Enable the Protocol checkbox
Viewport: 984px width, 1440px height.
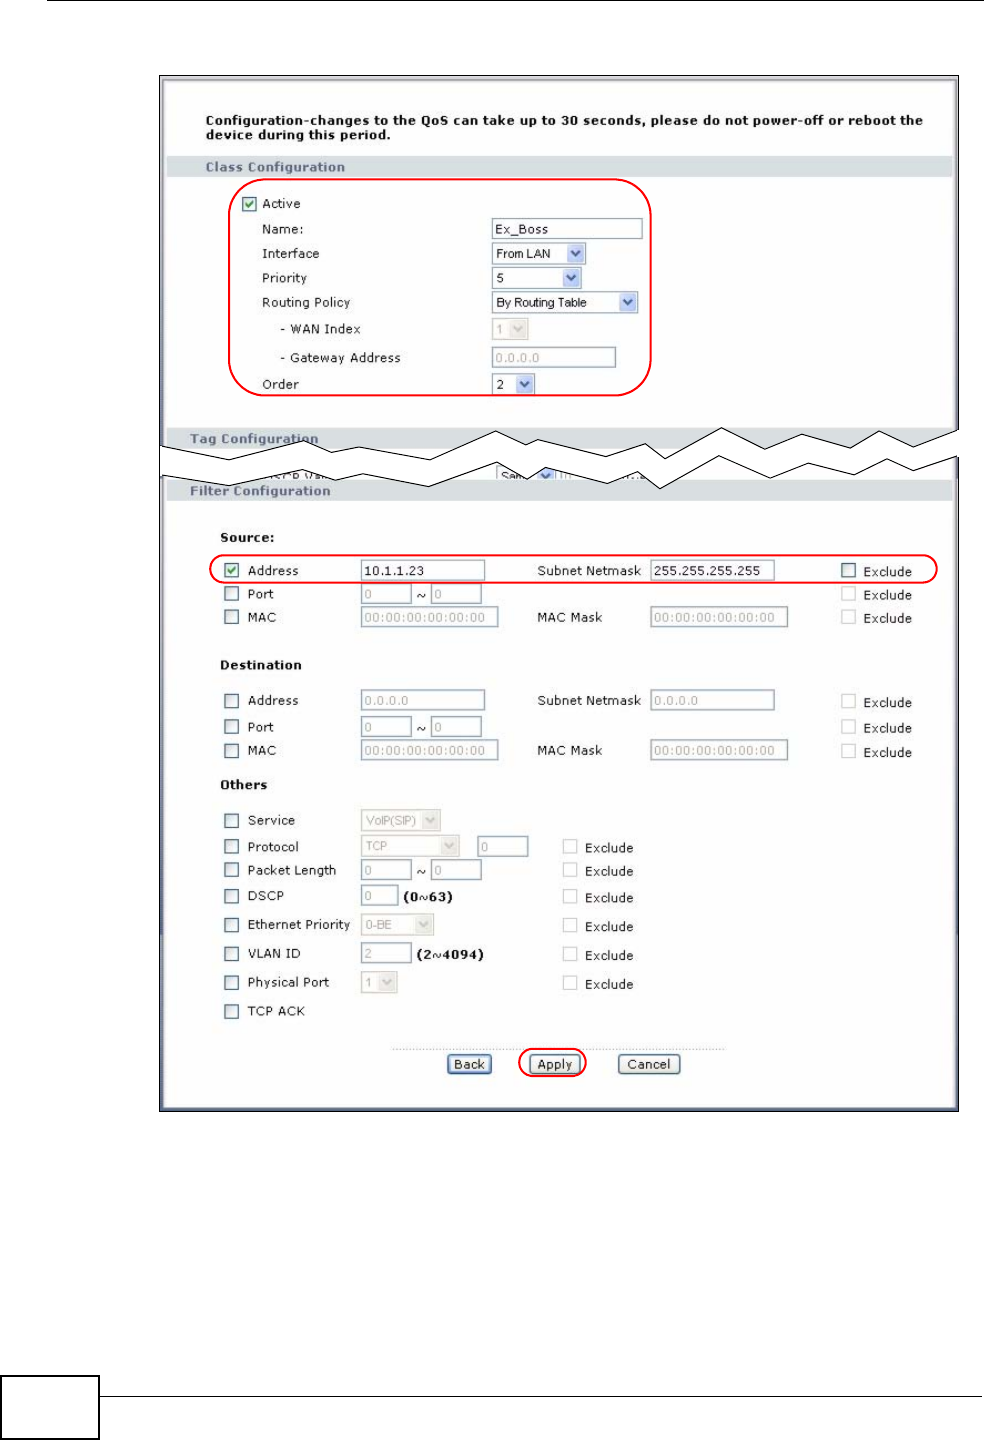[x=232, y=847]
